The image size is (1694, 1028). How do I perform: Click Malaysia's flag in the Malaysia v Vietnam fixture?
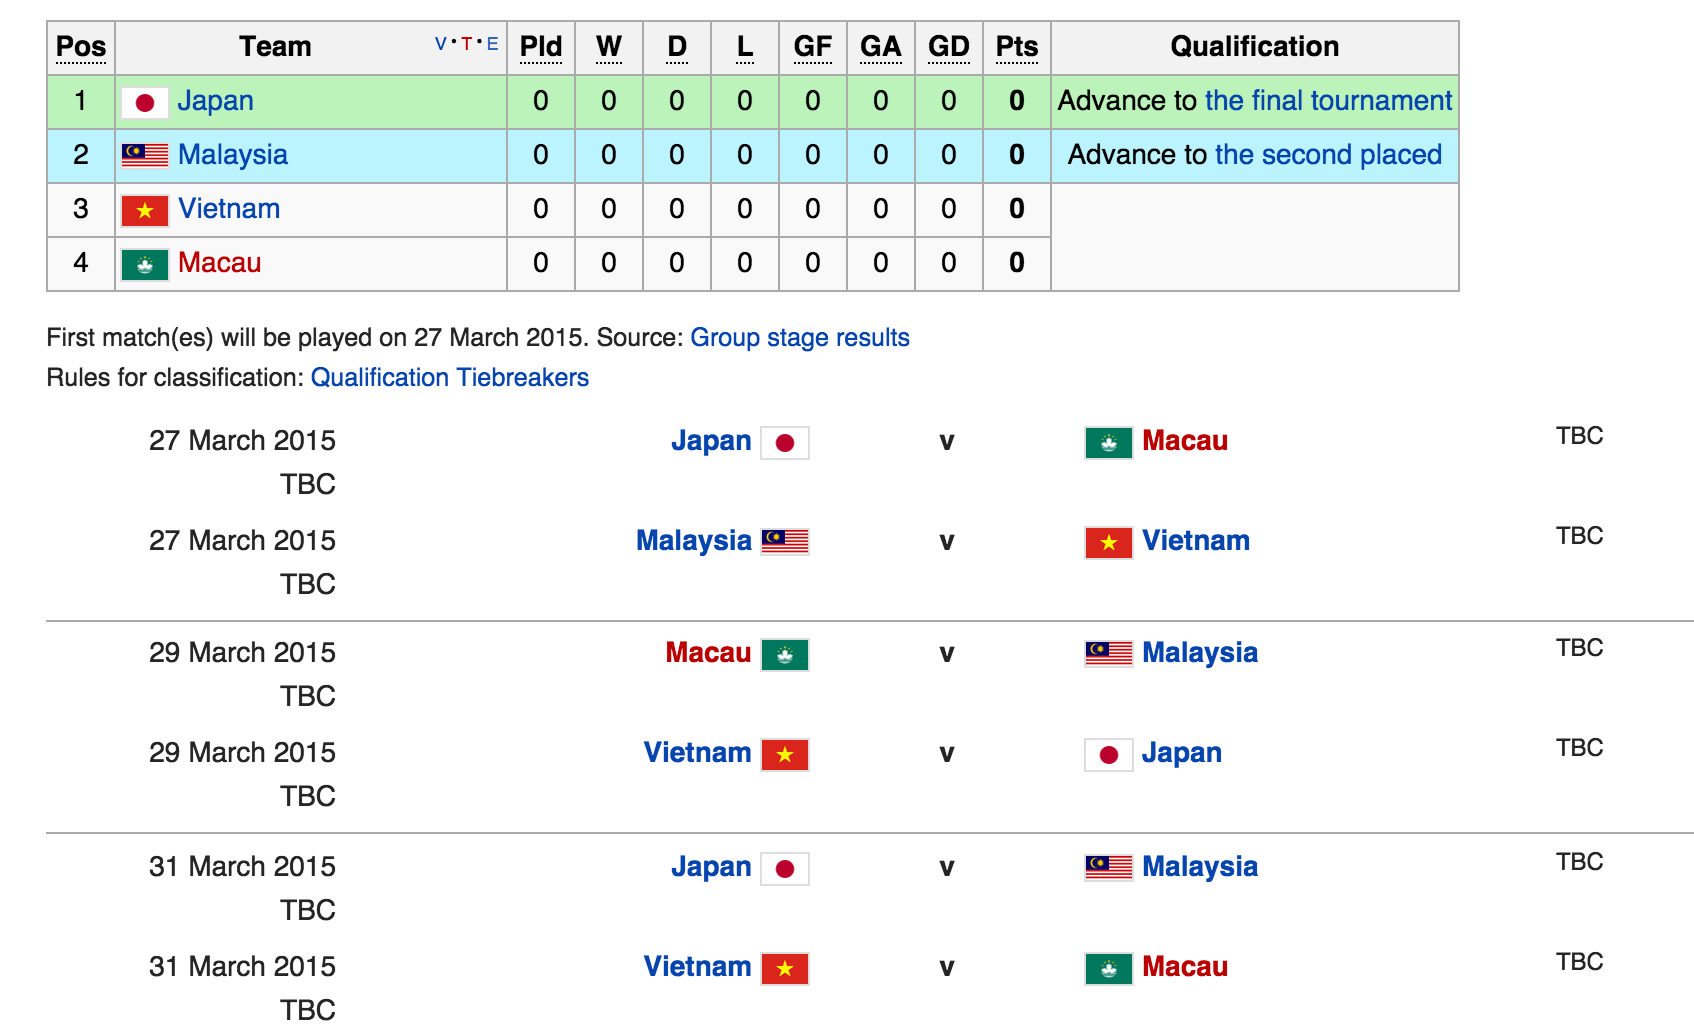click(785, 542)
